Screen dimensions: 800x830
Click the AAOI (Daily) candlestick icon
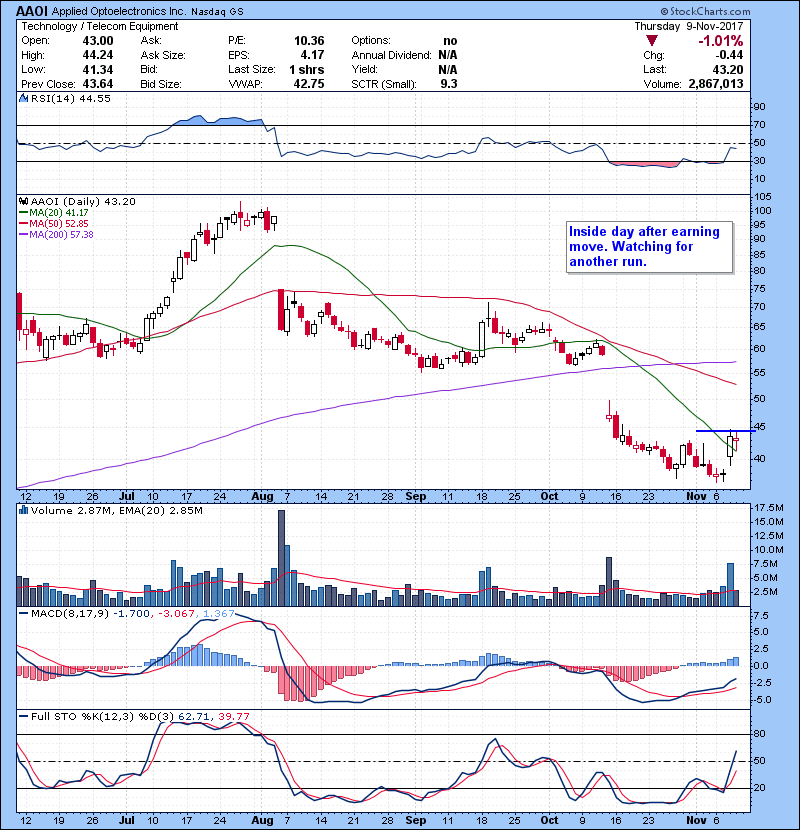pyautogui.click(x=23, y=202)
